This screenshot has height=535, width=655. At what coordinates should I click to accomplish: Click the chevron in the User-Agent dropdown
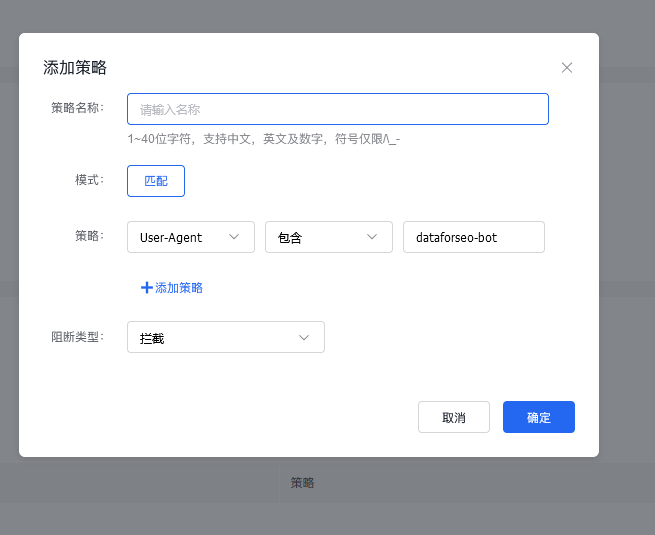234,237
